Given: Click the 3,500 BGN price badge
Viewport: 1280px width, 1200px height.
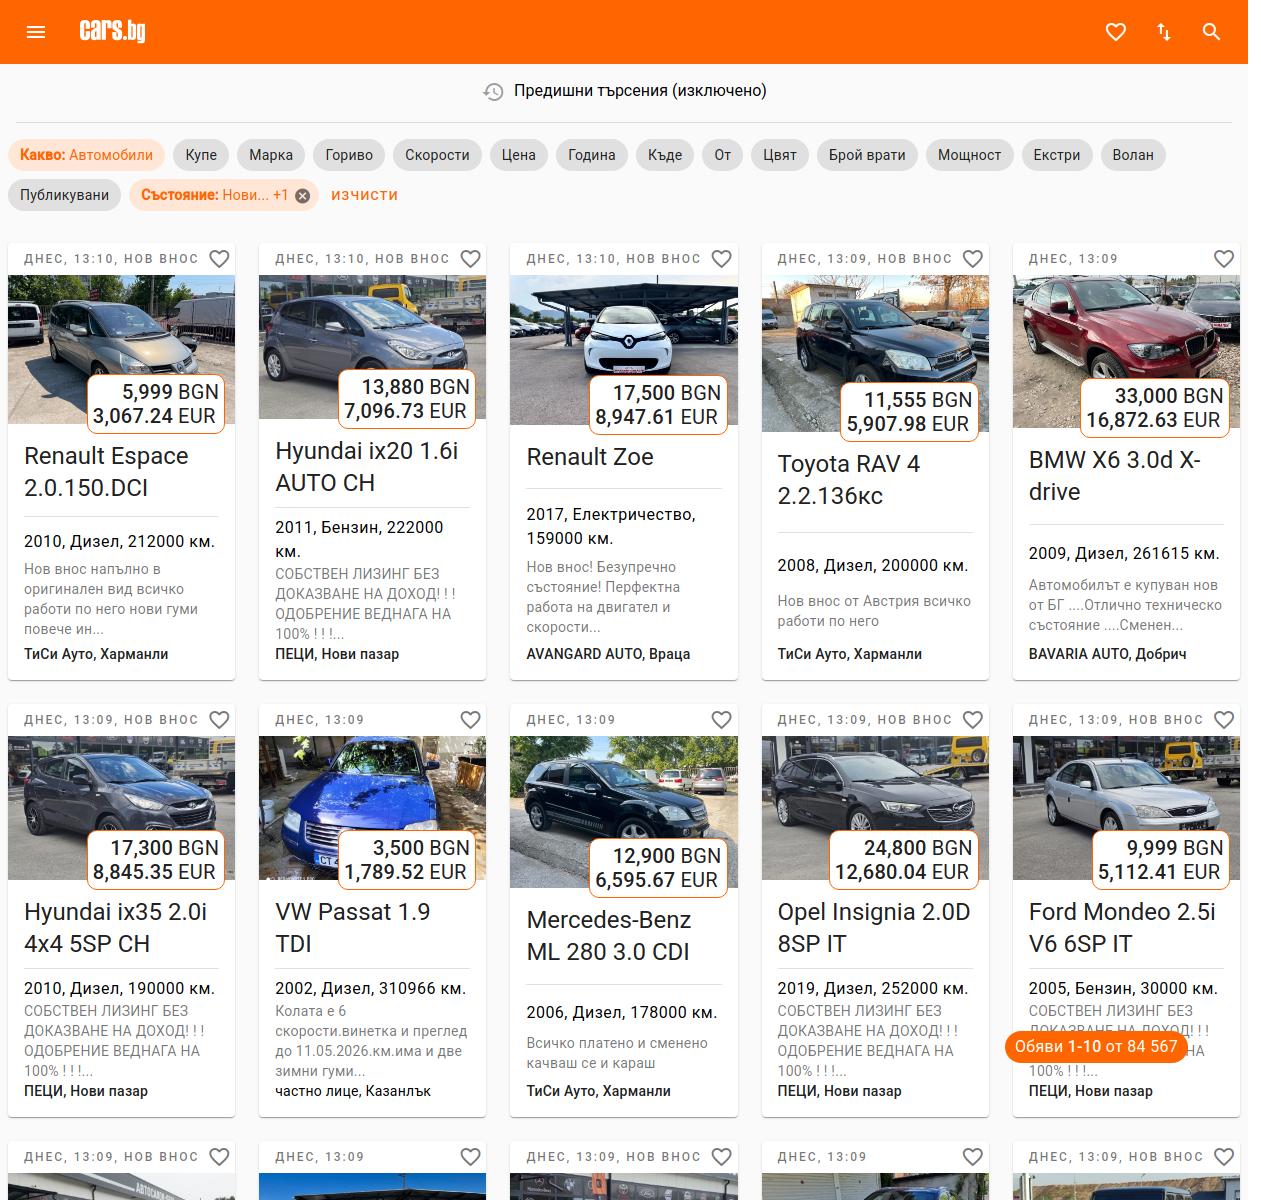Looking at the screenshot, I should [x=406, y=860].
